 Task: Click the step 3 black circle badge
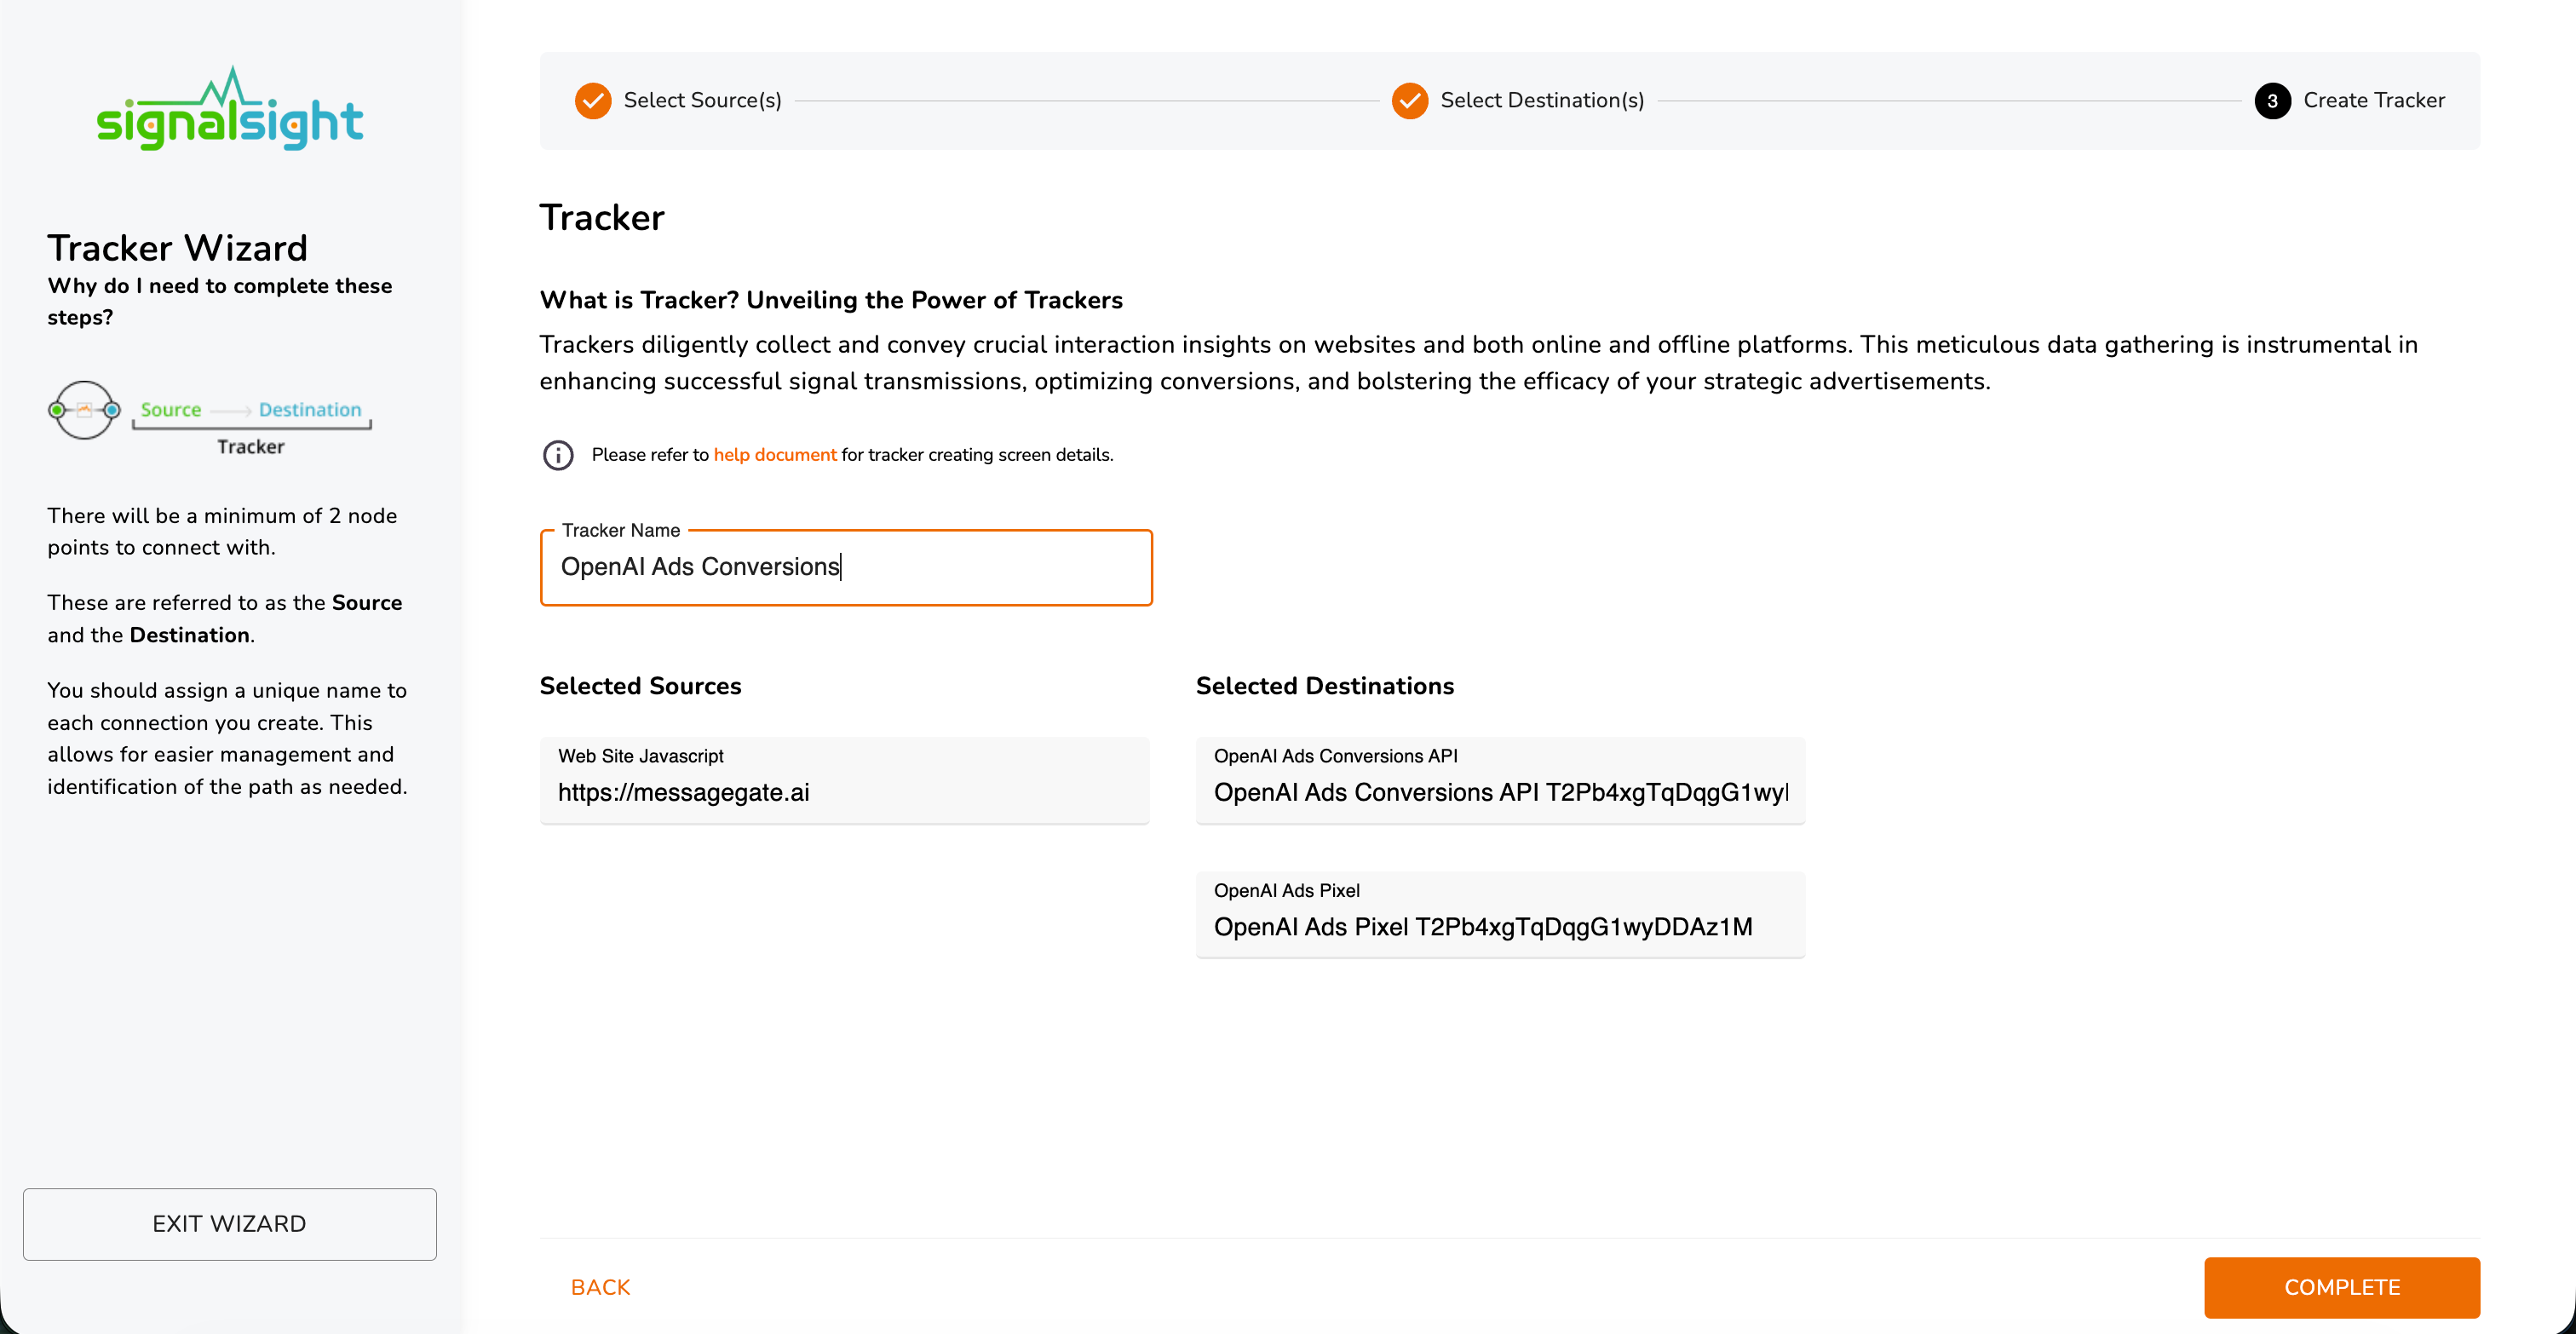pos(2272,101)
